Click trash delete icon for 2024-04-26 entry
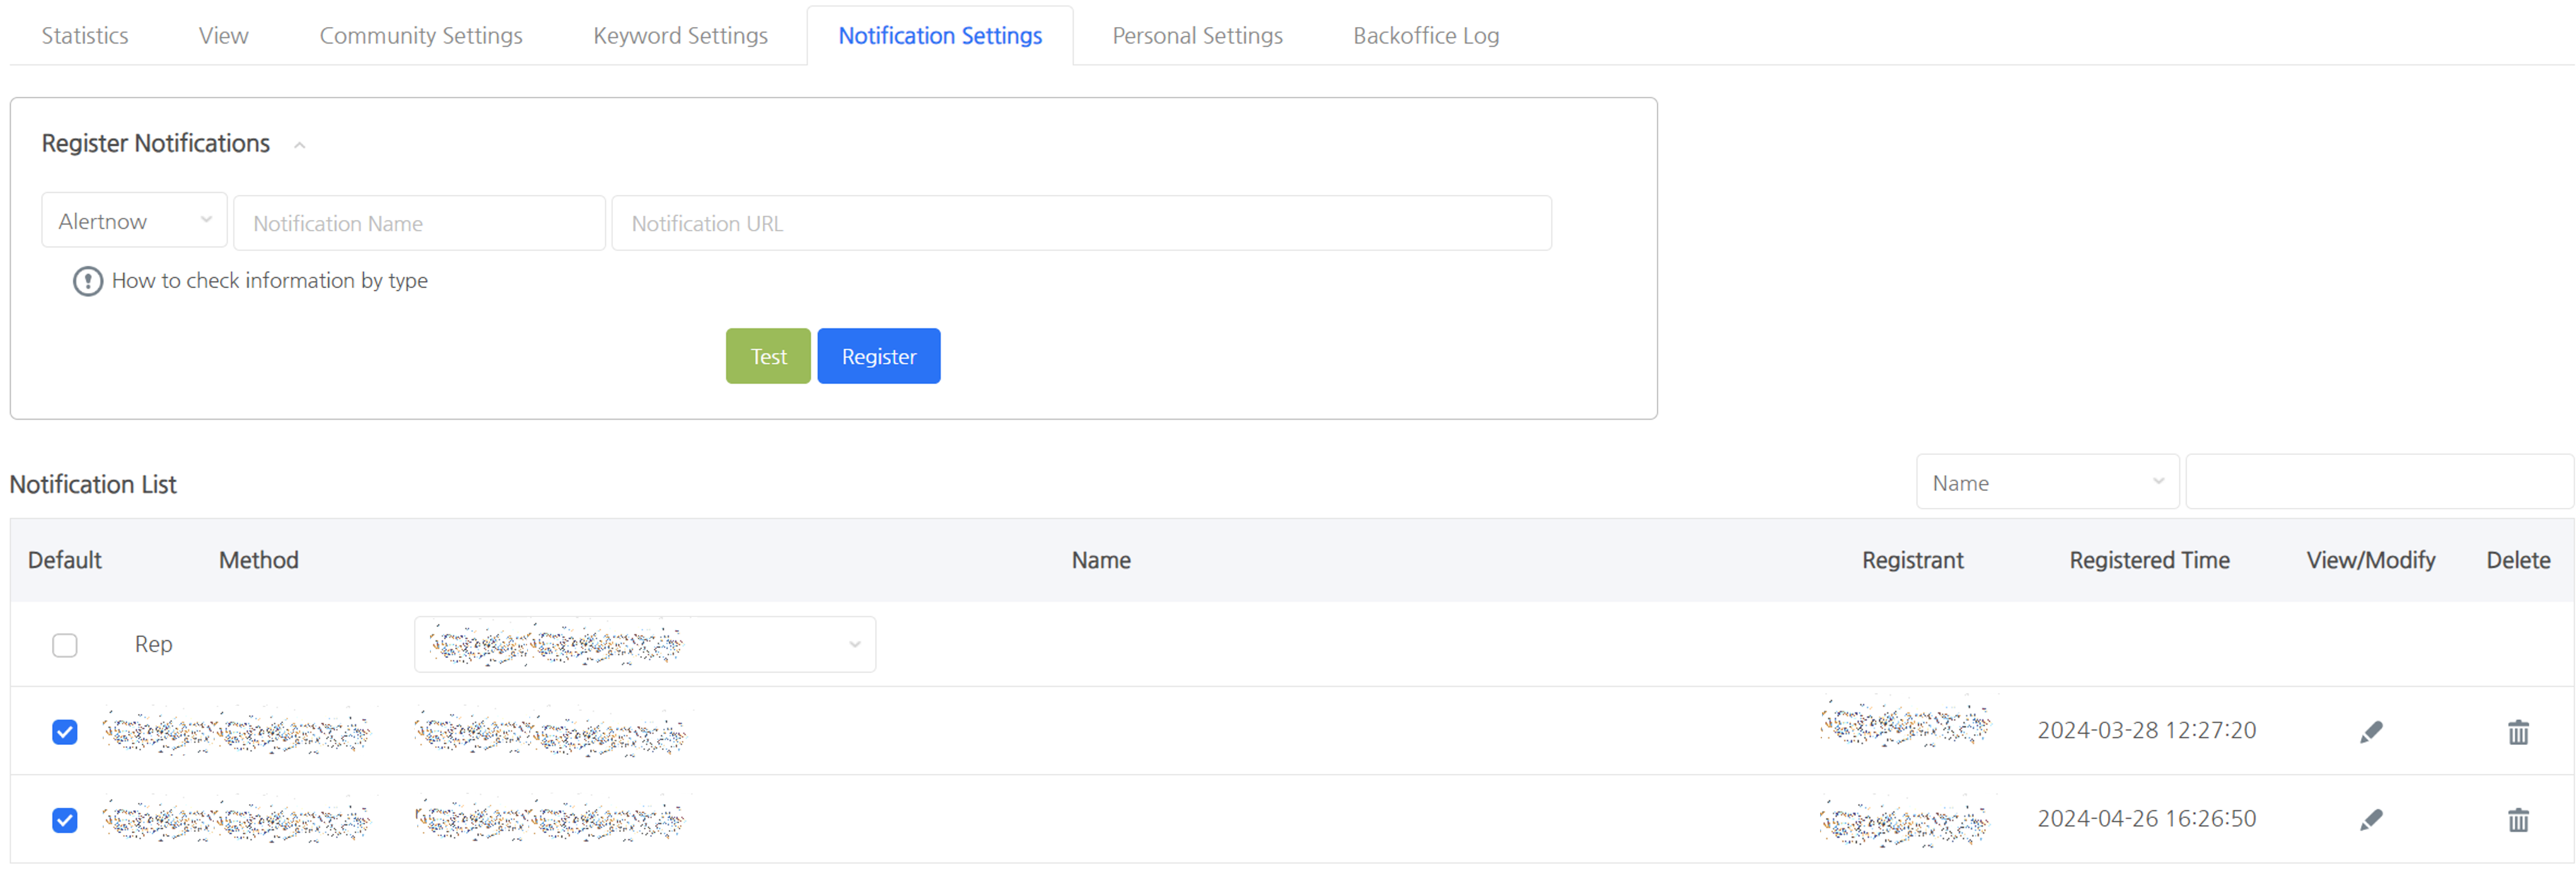2576x869 pixels. (x=2518, y=820)
